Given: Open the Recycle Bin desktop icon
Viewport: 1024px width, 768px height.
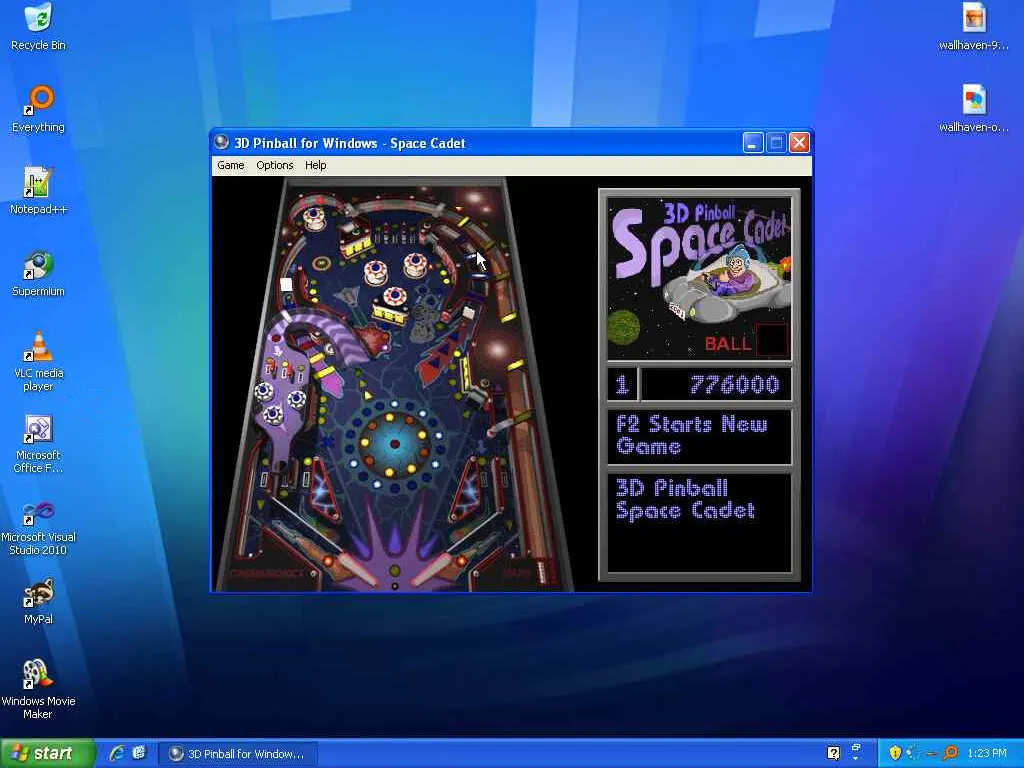Looking at the screenshot, I should click(x=38, y=26).
